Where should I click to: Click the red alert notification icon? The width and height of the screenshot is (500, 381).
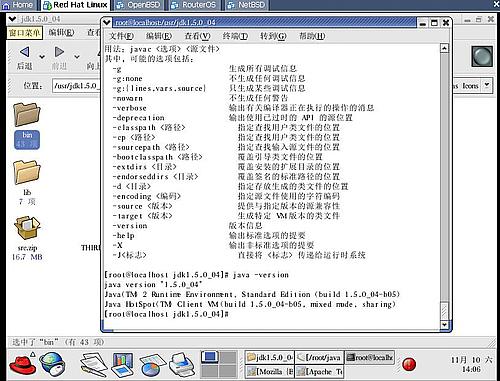[409, 364]
